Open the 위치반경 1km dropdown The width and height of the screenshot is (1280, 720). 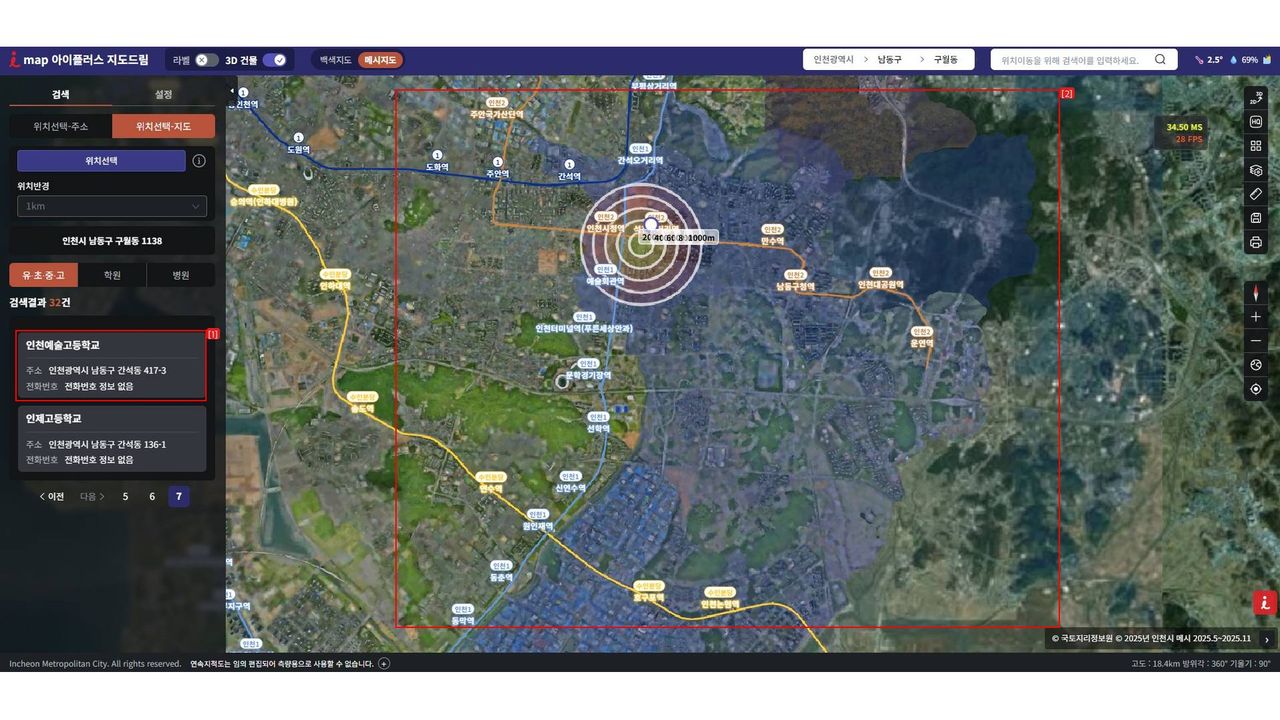[x=112, y=206]
